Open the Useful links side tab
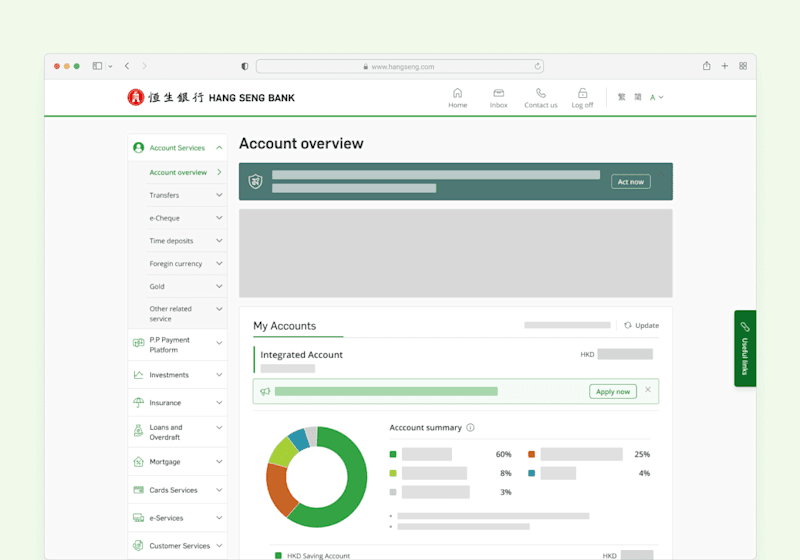This screenshot has width=800, height=560. 745,348
